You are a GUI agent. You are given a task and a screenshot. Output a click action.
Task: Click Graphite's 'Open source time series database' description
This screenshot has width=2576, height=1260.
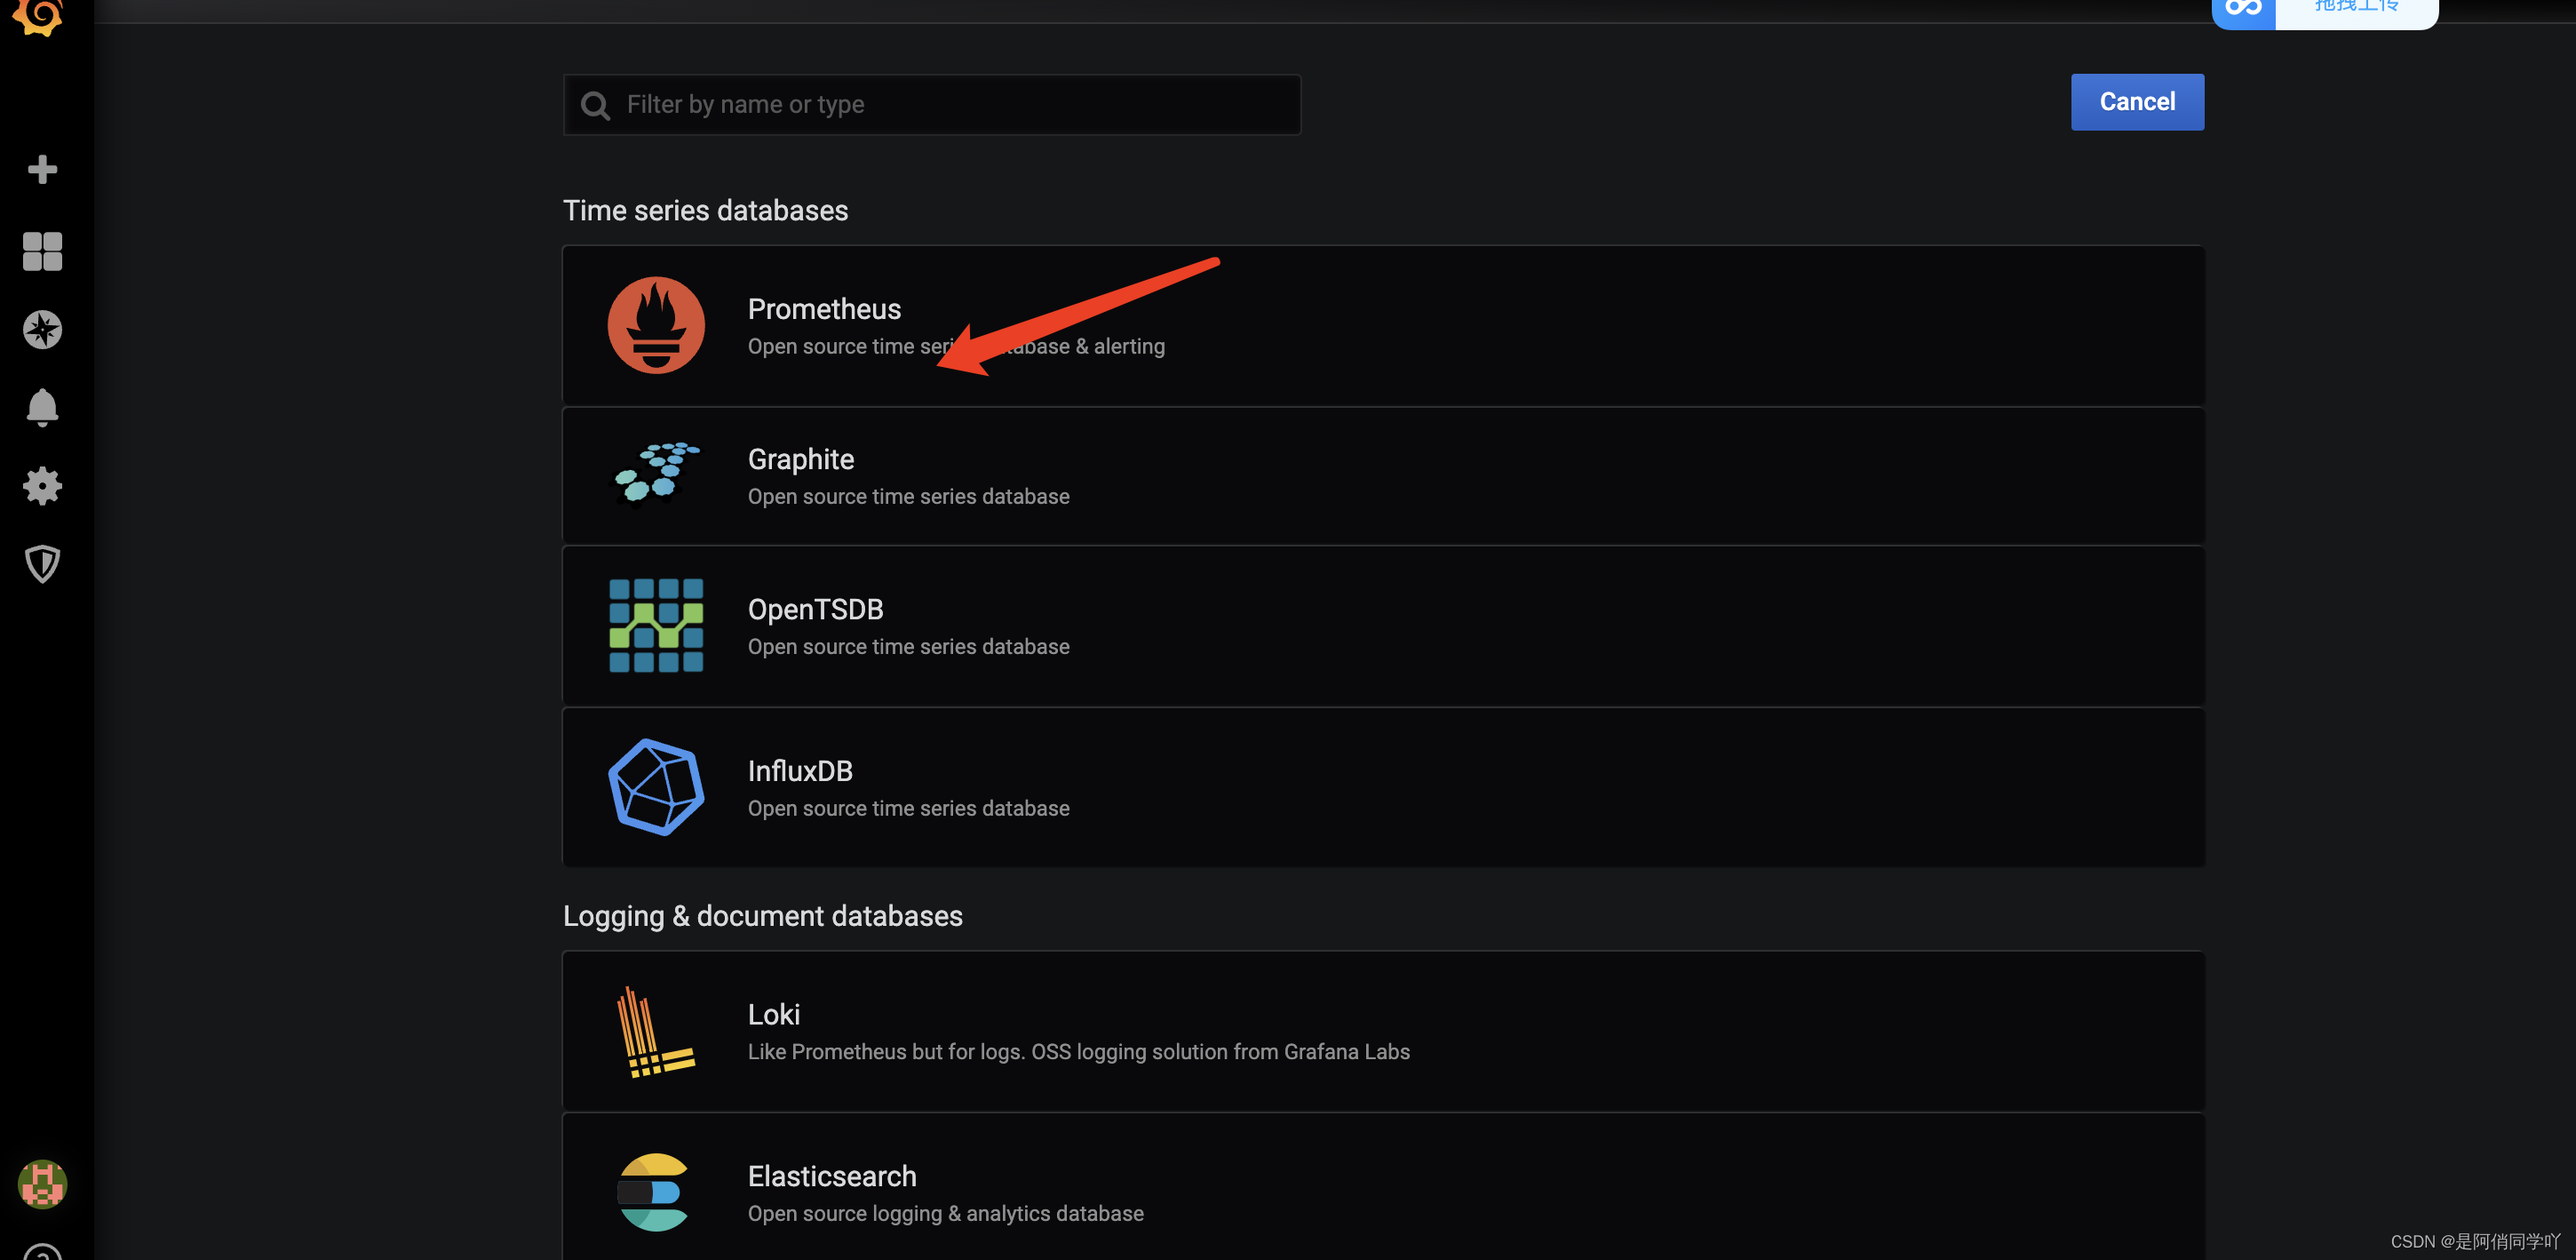tap(909, 496)
